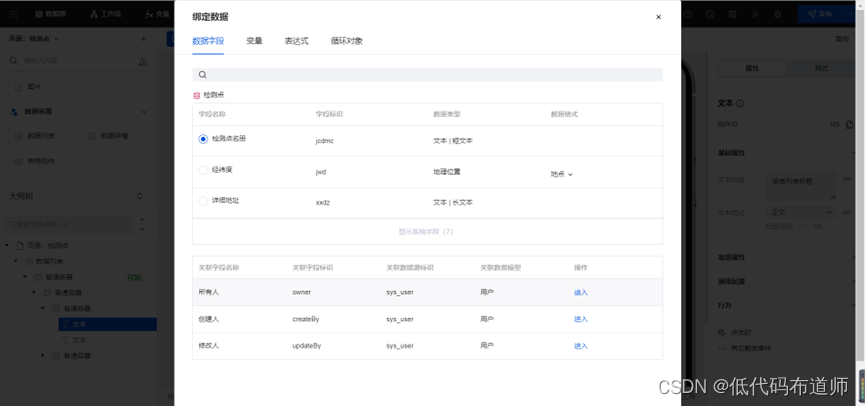
Task: Select the 检测点名册 radio button
Action: point(203,139)
